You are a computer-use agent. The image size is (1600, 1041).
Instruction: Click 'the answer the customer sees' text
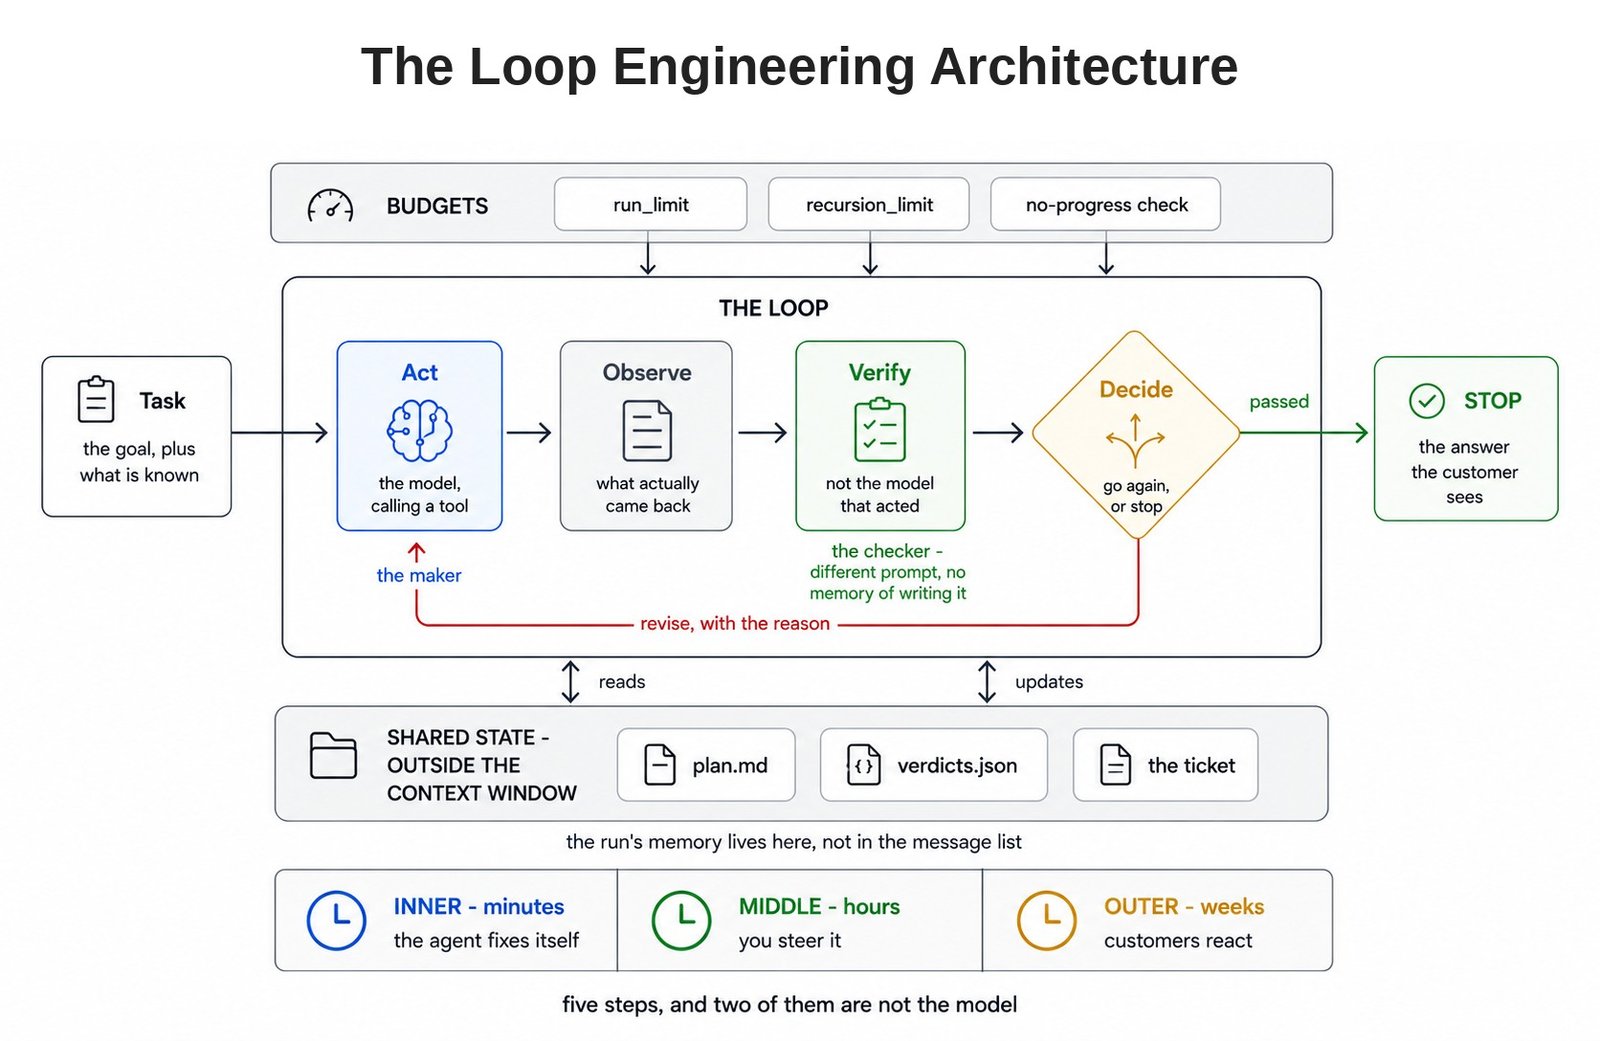click(1465, 471)
